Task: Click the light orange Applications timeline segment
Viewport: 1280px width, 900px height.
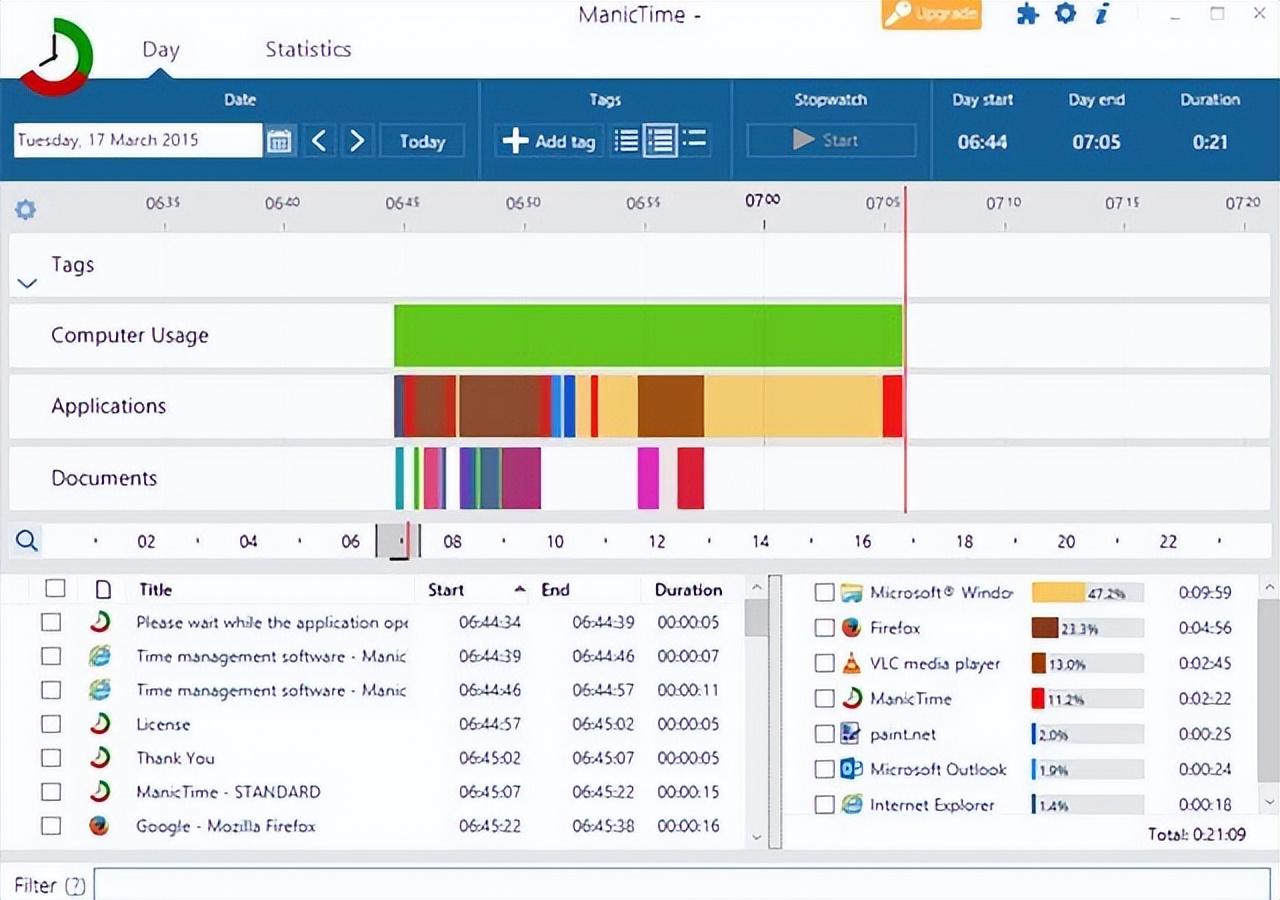Action: pos(793,406)
